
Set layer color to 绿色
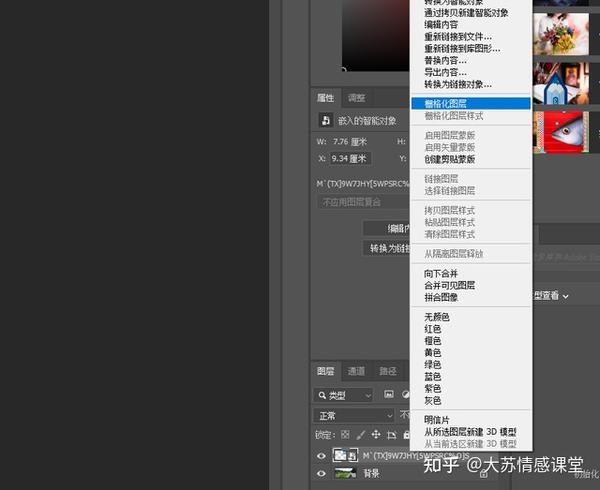[471, 365]
